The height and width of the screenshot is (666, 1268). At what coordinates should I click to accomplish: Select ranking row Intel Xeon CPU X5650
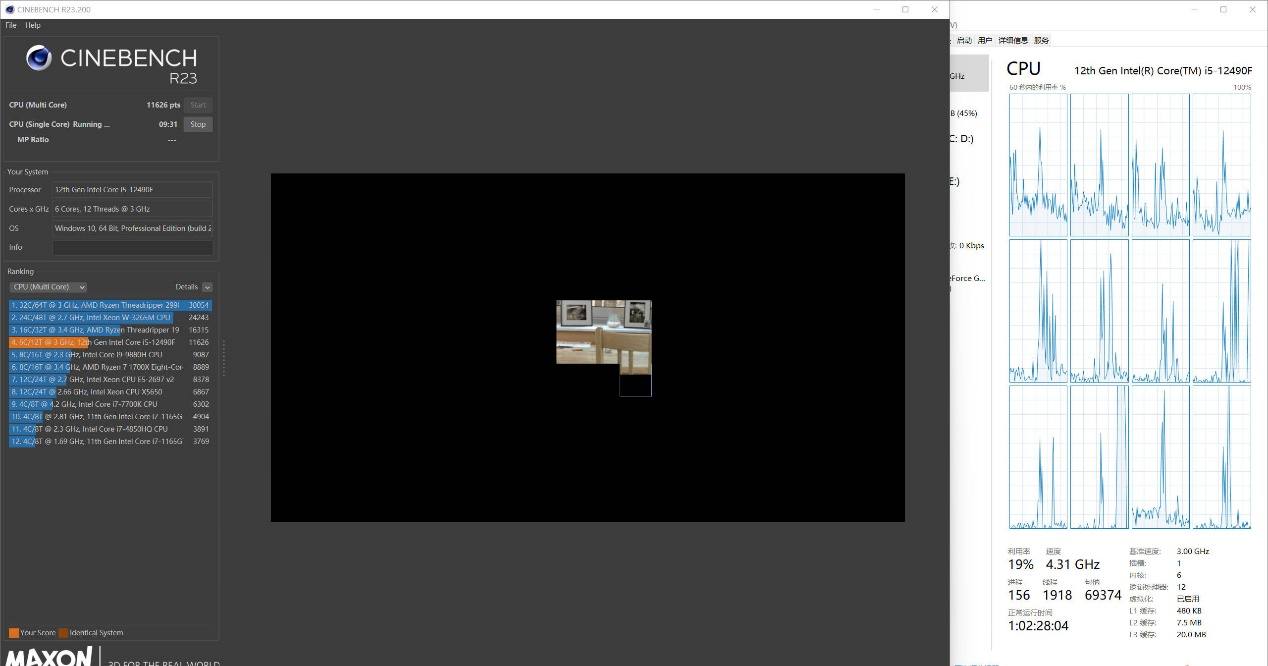pos(110,392)
